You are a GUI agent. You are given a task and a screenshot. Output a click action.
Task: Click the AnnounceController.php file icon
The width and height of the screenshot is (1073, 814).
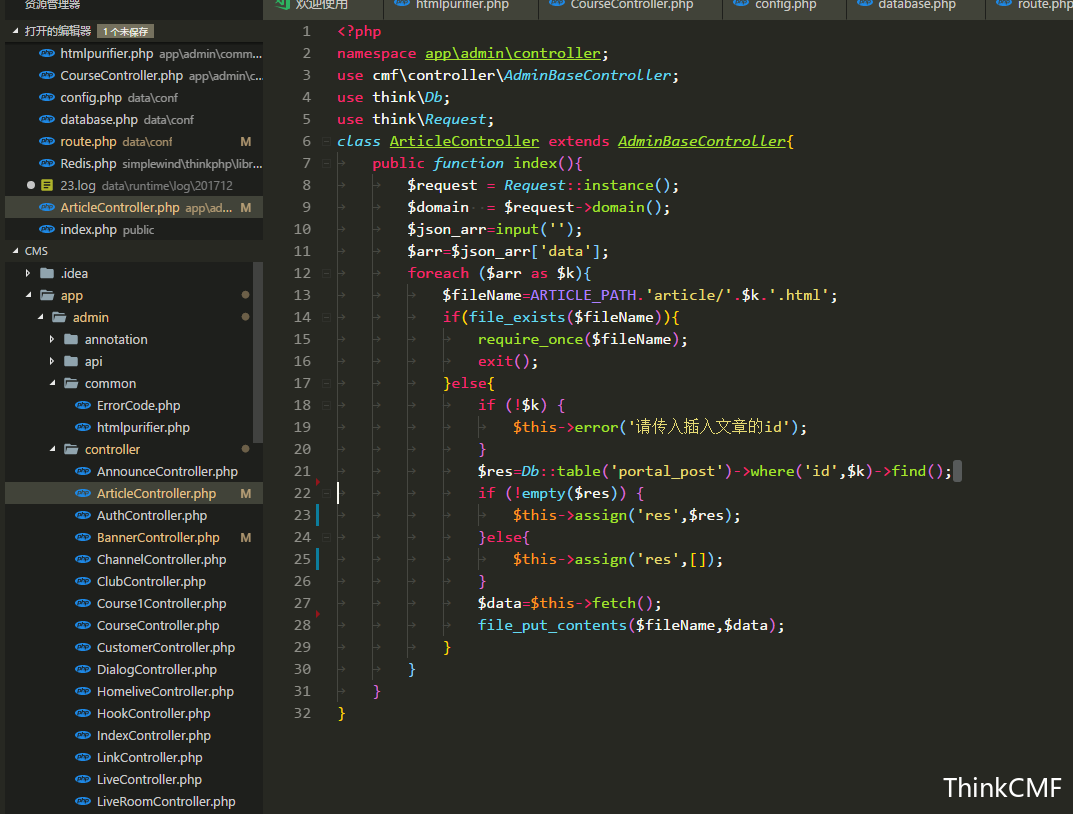point(83,471)
